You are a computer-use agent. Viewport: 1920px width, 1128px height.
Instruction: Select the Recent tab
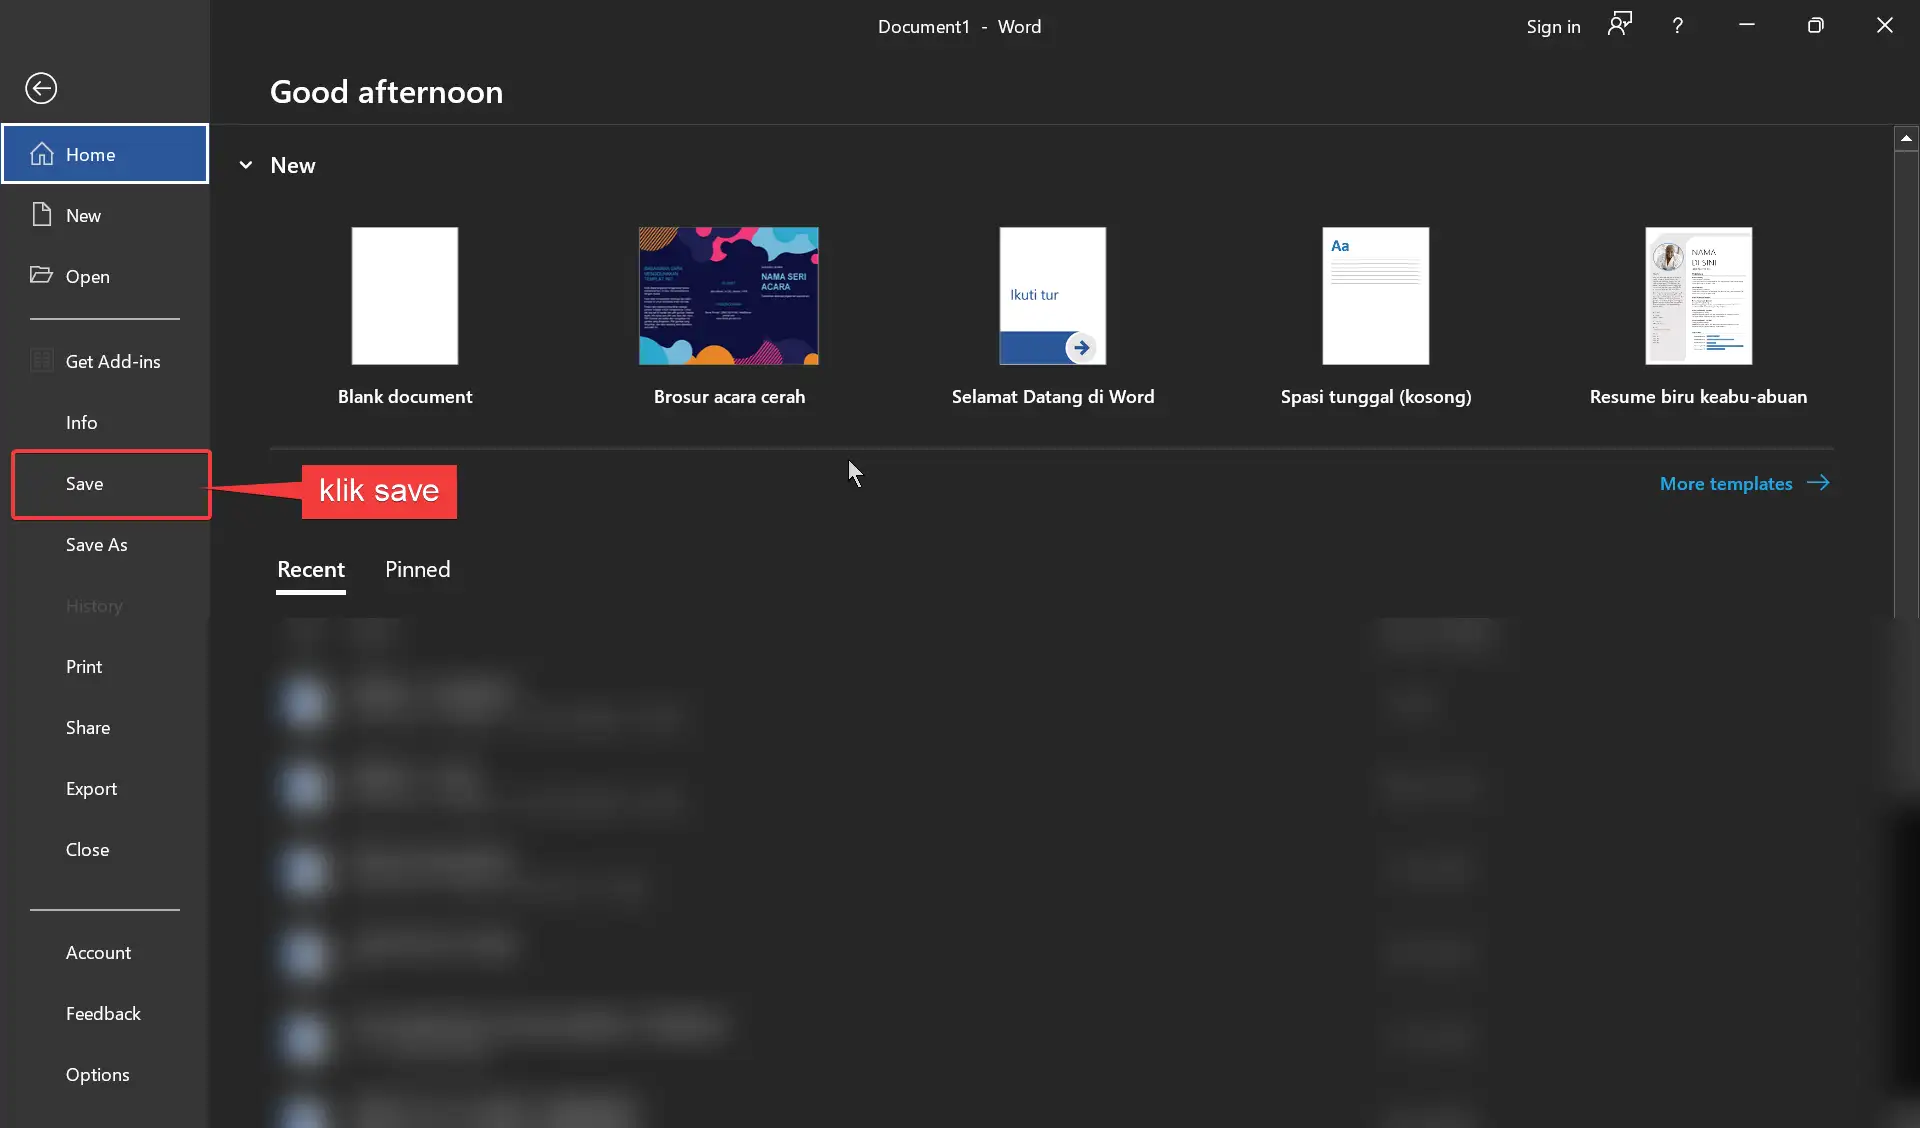tap(310, 569)
